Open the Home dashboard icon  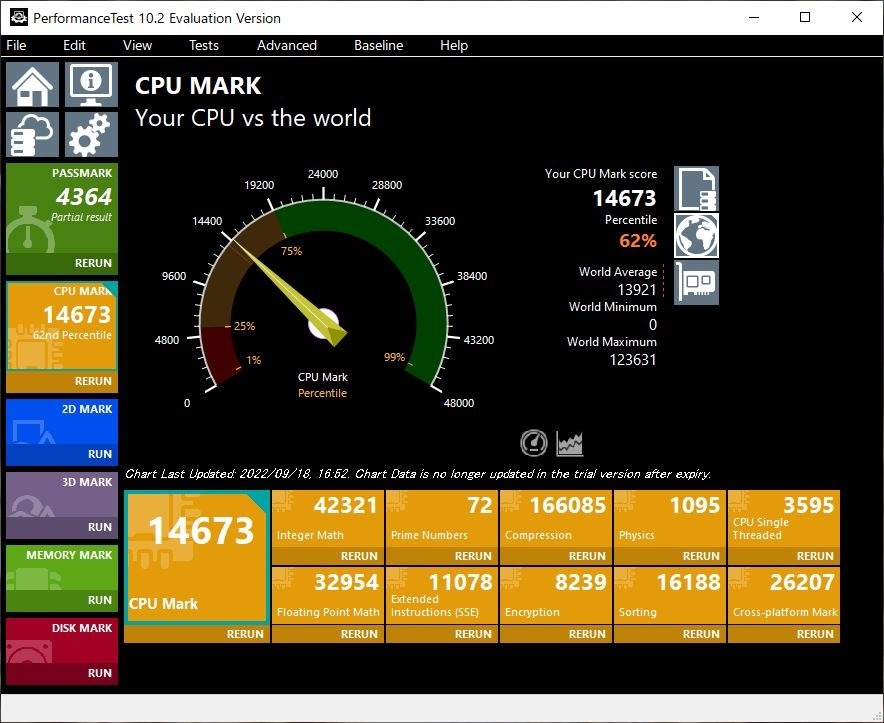33,85
